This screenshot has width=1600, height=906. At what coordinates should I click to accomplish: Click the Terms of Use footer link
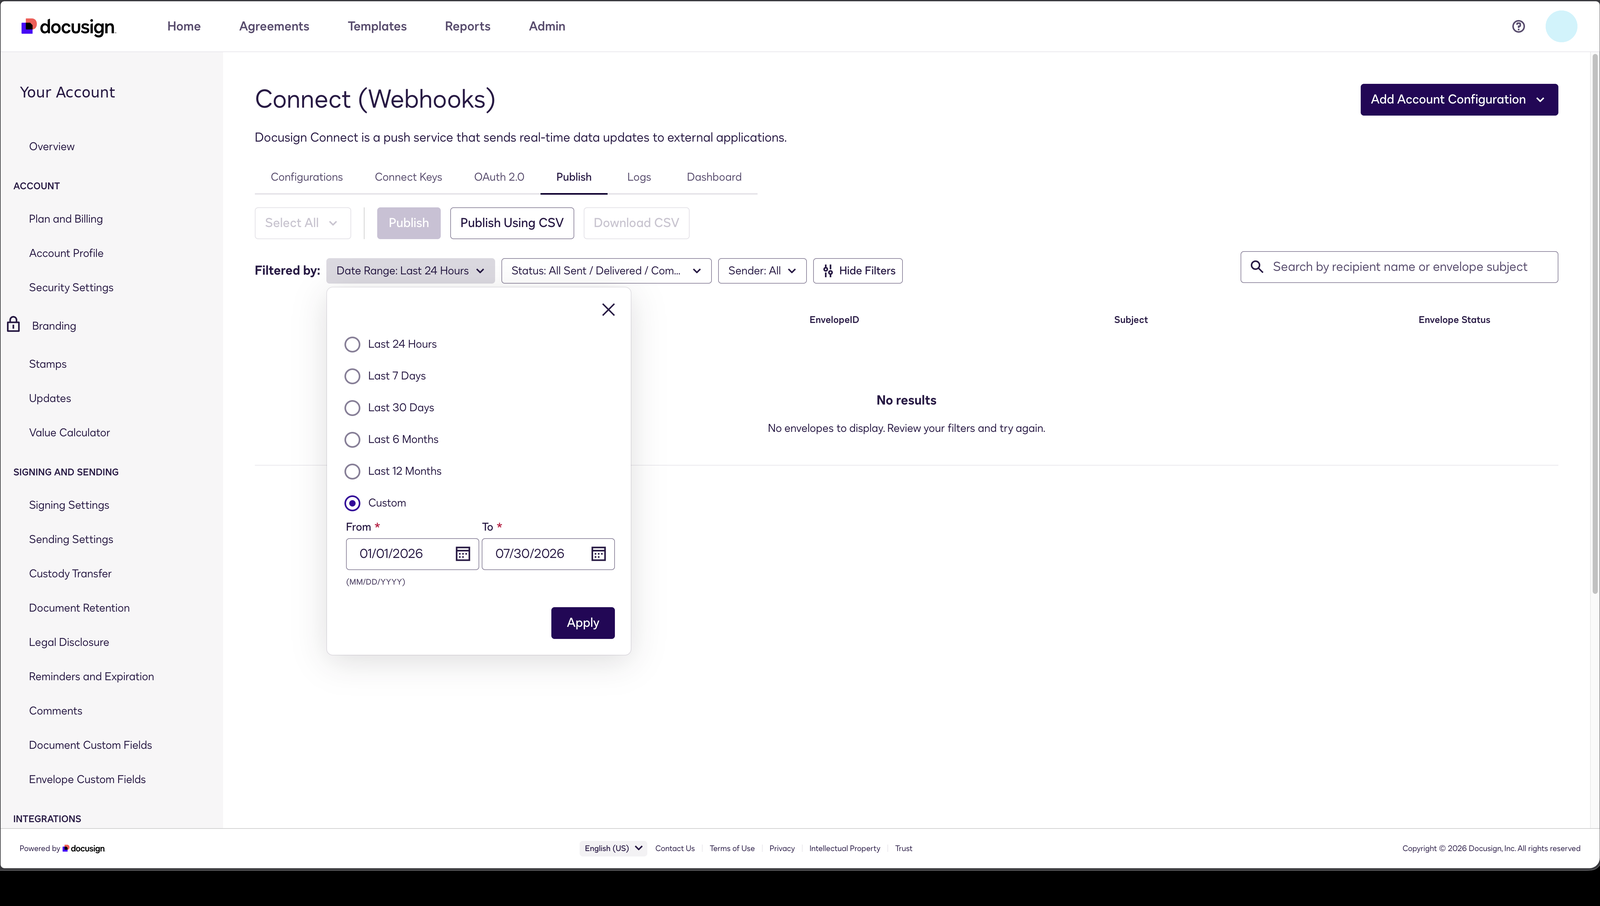click(x=732, y=848)
